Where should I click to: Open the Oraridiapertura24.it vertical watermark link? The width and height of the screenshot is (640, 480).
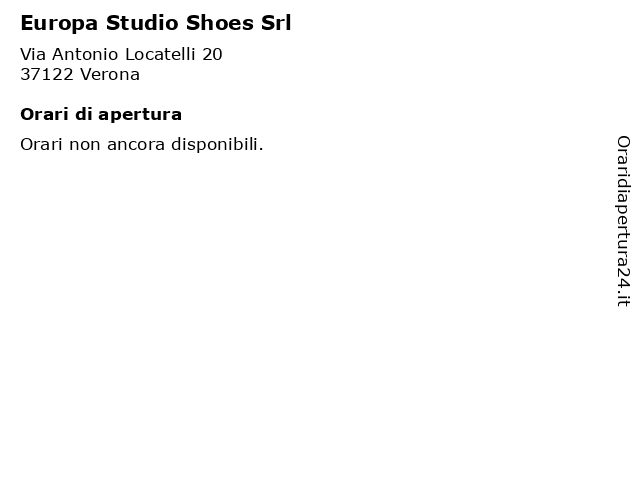click(623, 221)
